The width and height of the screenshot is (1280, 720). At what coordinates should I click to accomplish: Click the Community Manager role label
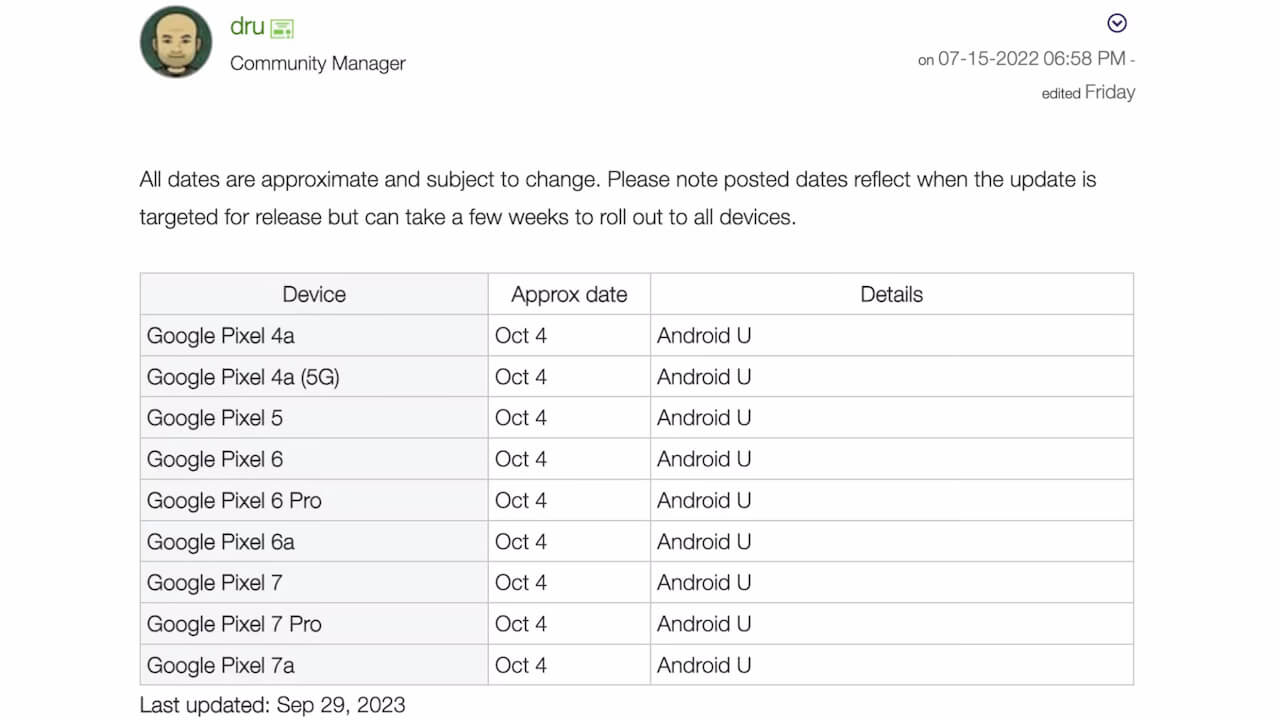pyautogui.click(x=318, y=63)
